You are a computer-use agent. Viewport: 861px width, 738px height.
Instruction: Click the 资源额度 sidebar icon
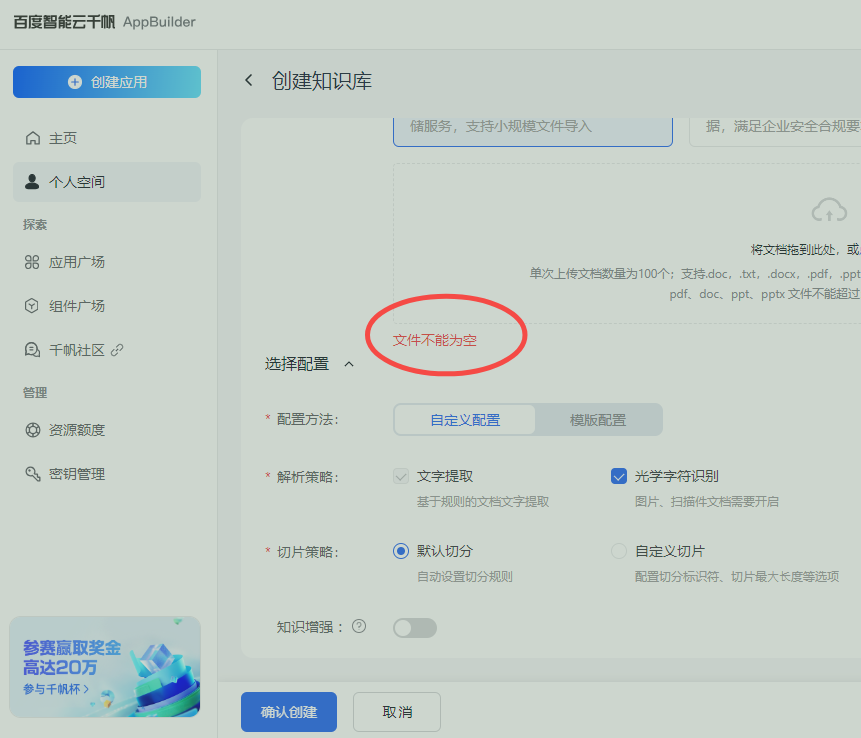point(33,430)
